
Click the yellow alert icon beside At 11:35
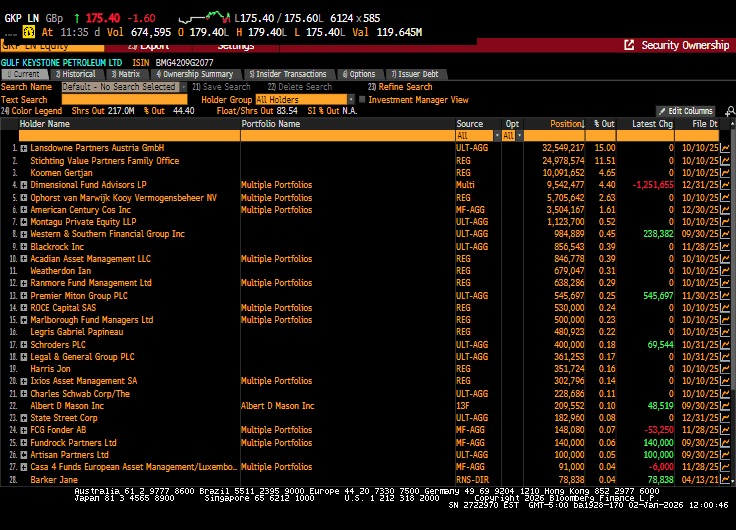[29, 32]
